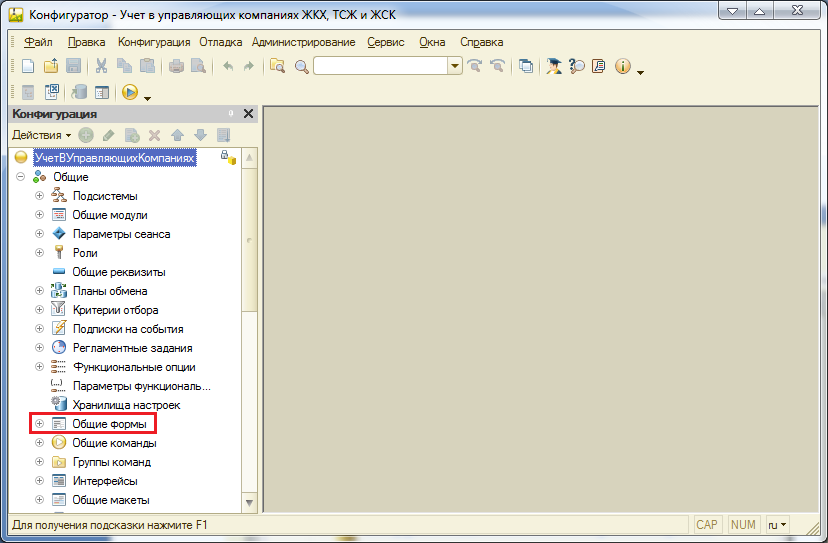828x543 pixels.
Task: Select Общие макеты tree item
Action: click(111, 500)
